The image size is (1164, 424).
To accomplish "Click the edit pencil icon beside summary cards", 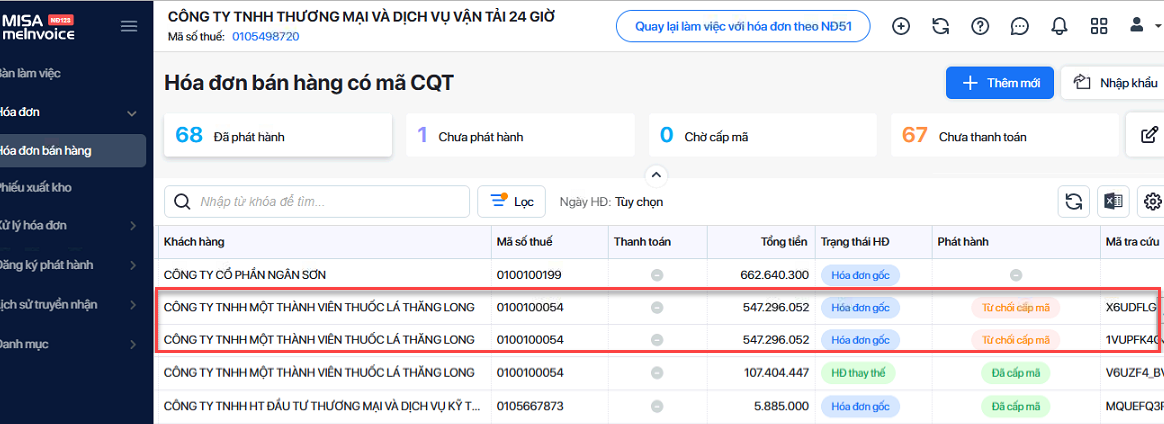I will point(1148,135).
